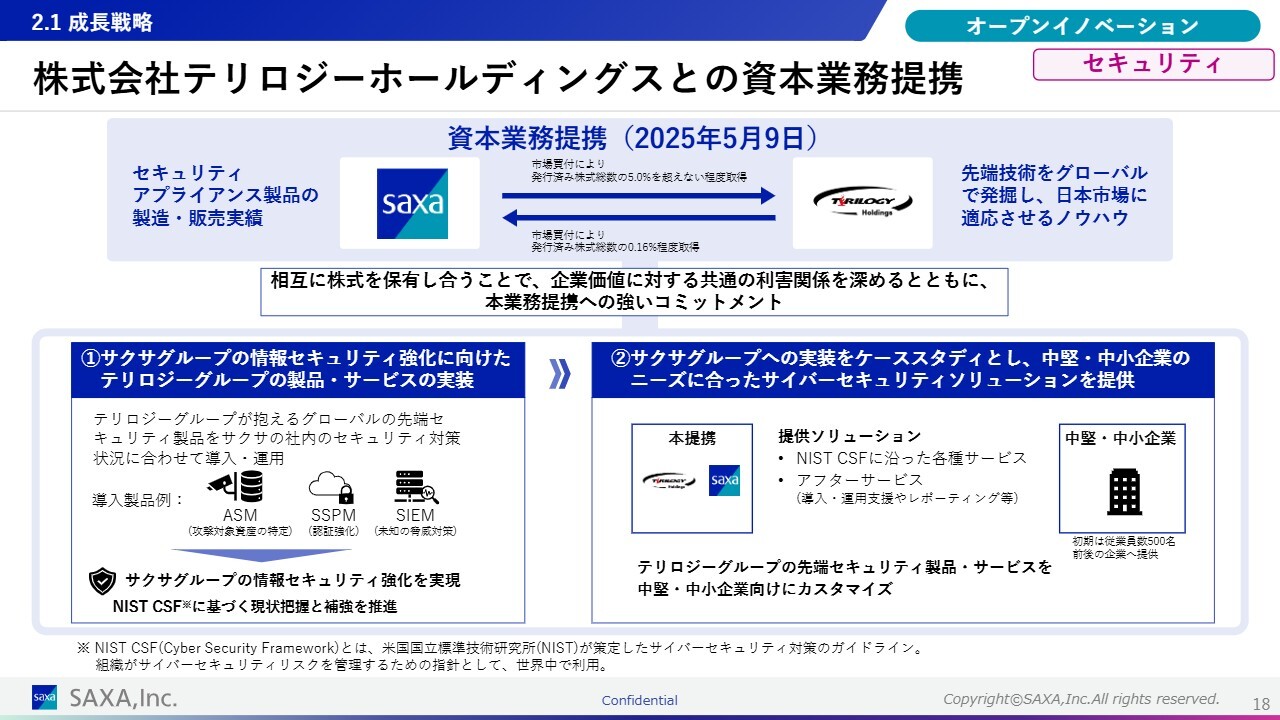Click the ASM label text

(239, 516)
